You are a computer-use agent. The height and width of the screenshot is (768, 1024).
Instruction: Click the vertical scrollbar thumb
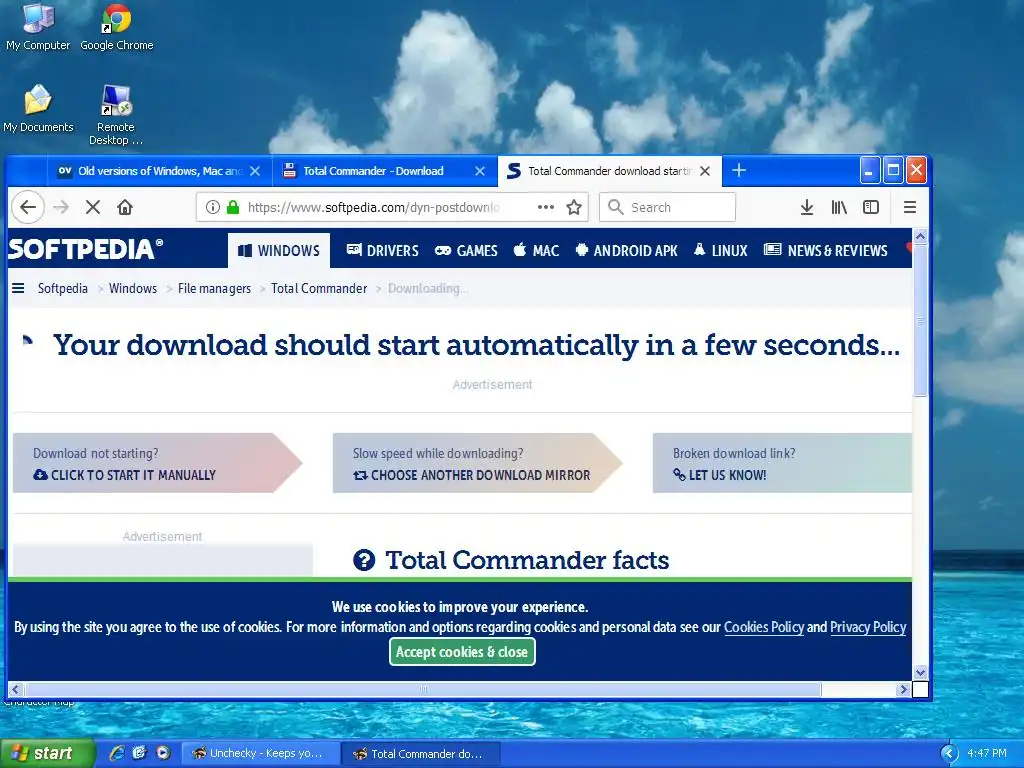(920, 320)
